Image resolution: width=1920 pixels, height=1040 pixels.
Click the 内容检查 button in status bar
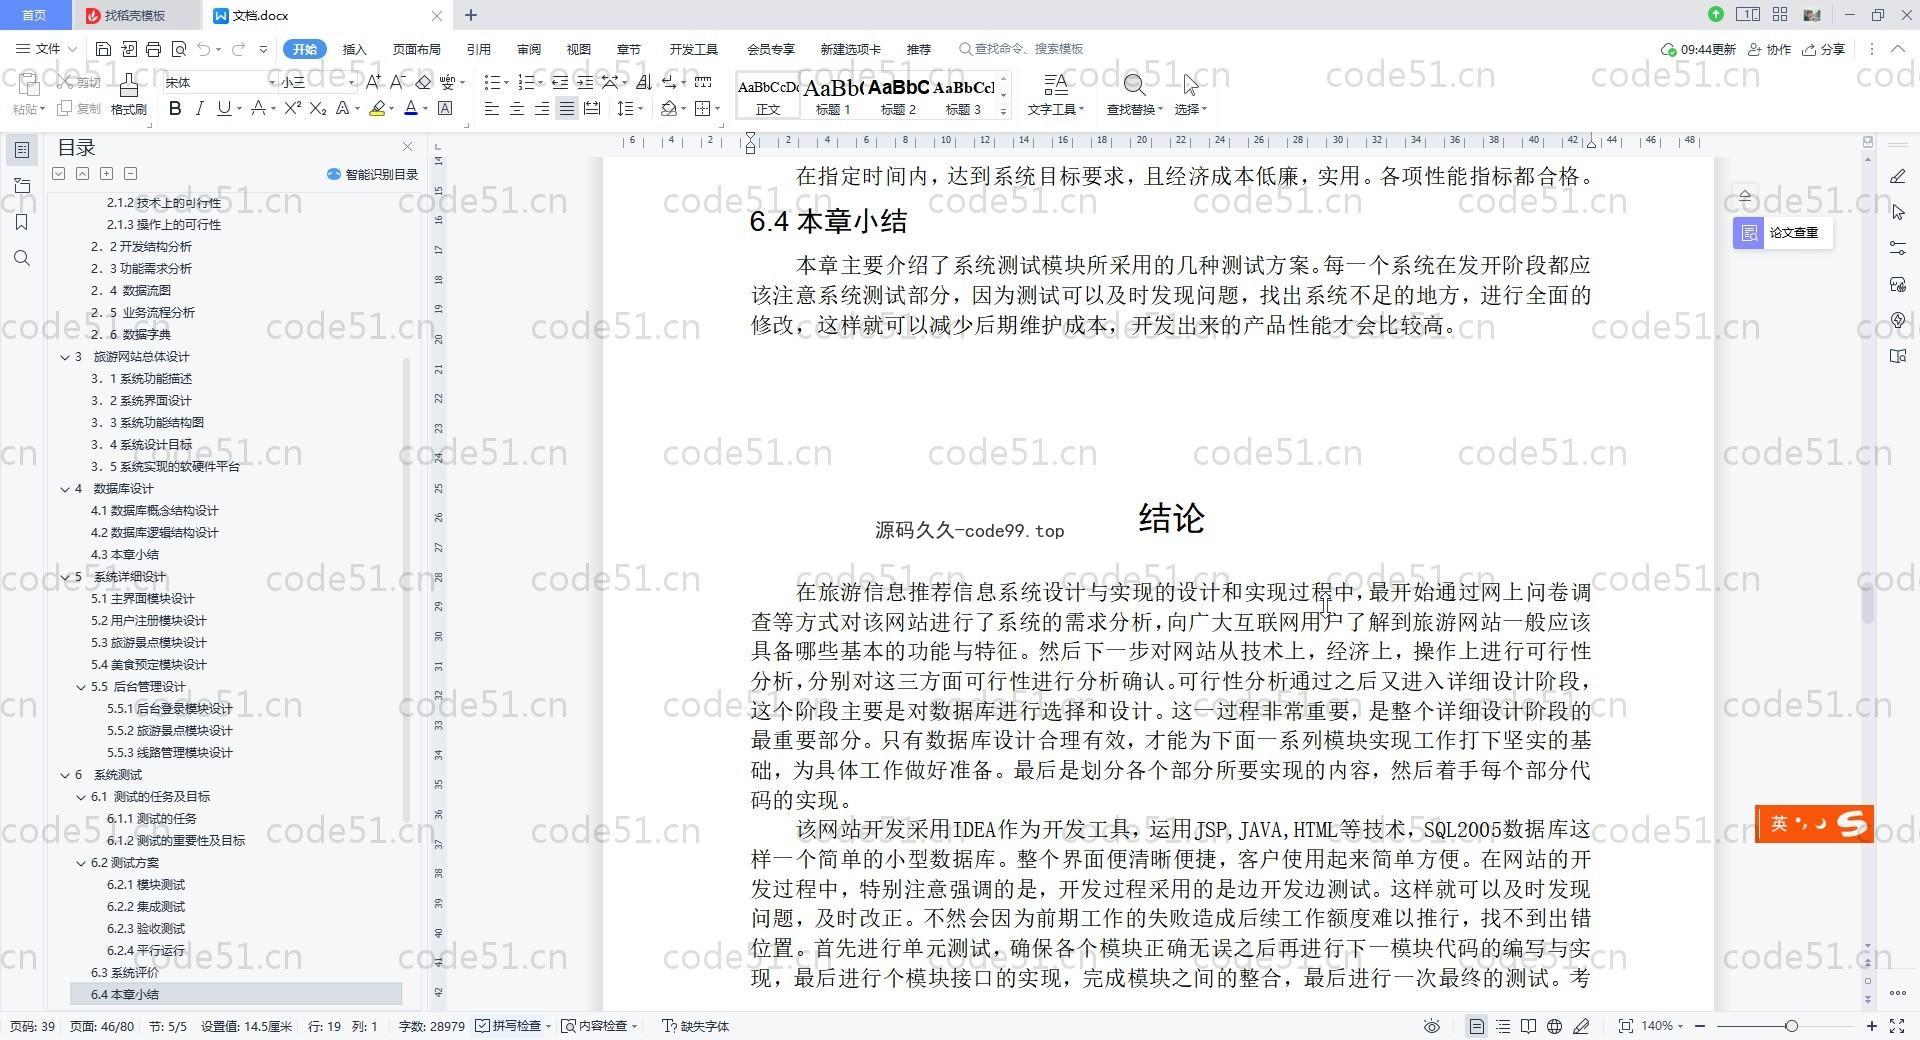click(x=599, y=1026)
